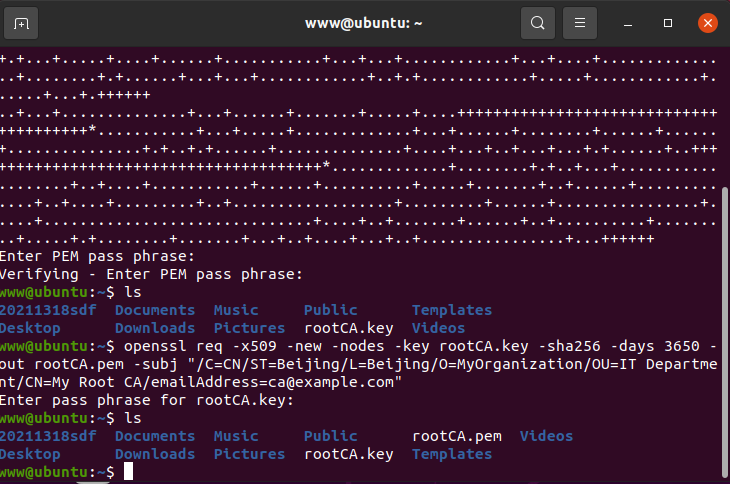
Task: Click 'Public' in the first ls output
Action: pos(331,310)
